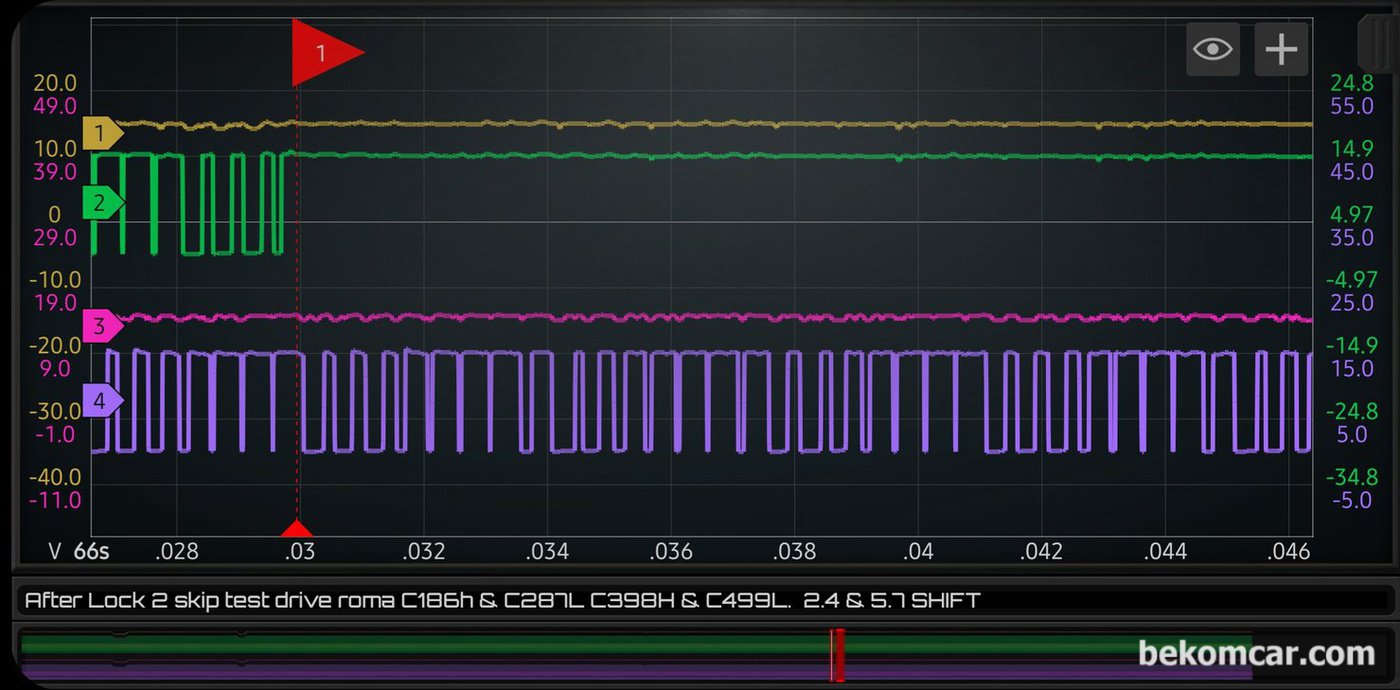Click red position marker in overview bar
Screen dimensions: 1400x690
[838, 655]
